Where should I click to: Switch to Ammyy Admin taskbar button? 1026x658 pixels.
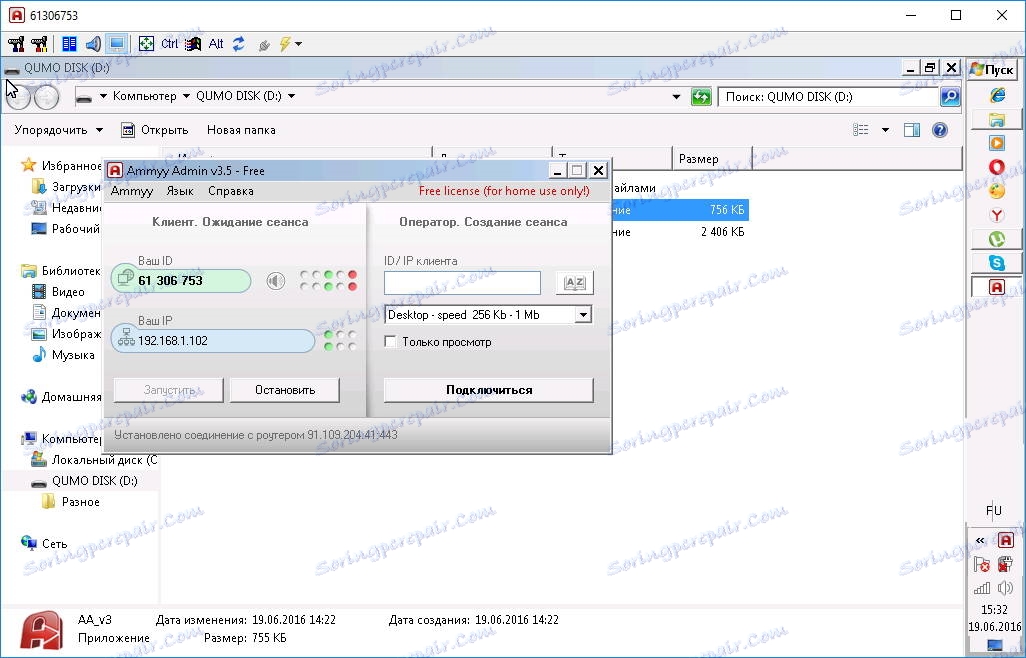point(997,287)
